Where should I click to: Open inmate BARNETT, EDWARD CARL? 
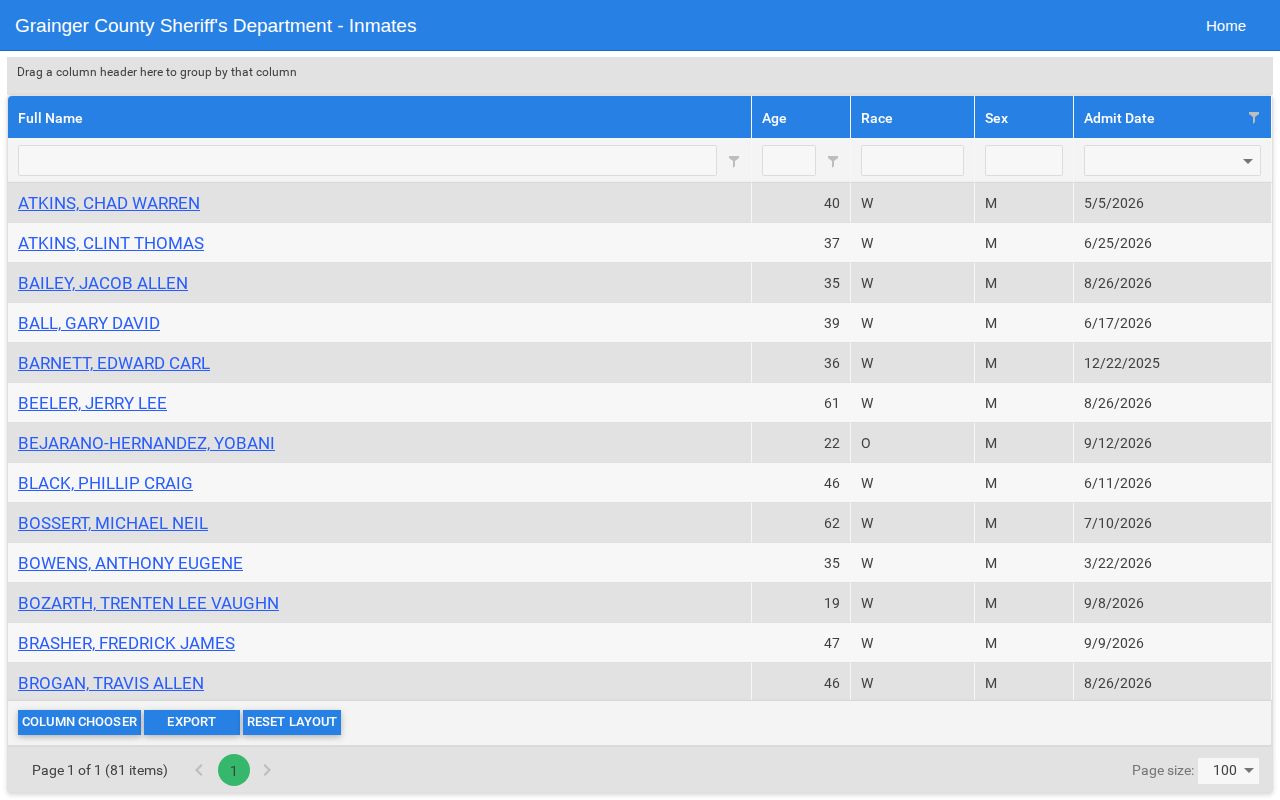(x=114, y=363)
